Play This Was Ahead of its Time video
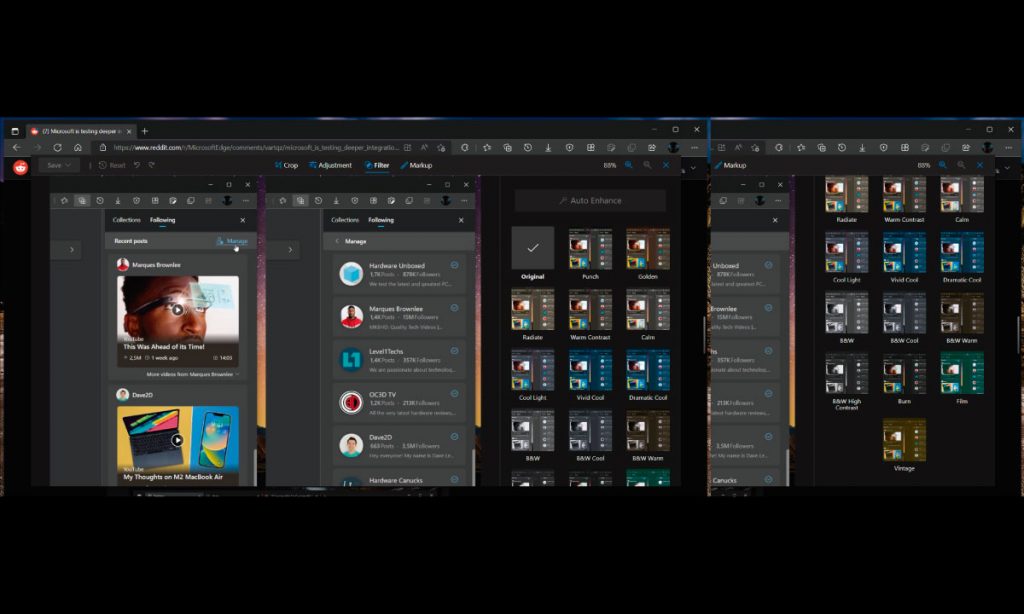The width and height of the screenshot is (1024, 614). coord(178,310)
